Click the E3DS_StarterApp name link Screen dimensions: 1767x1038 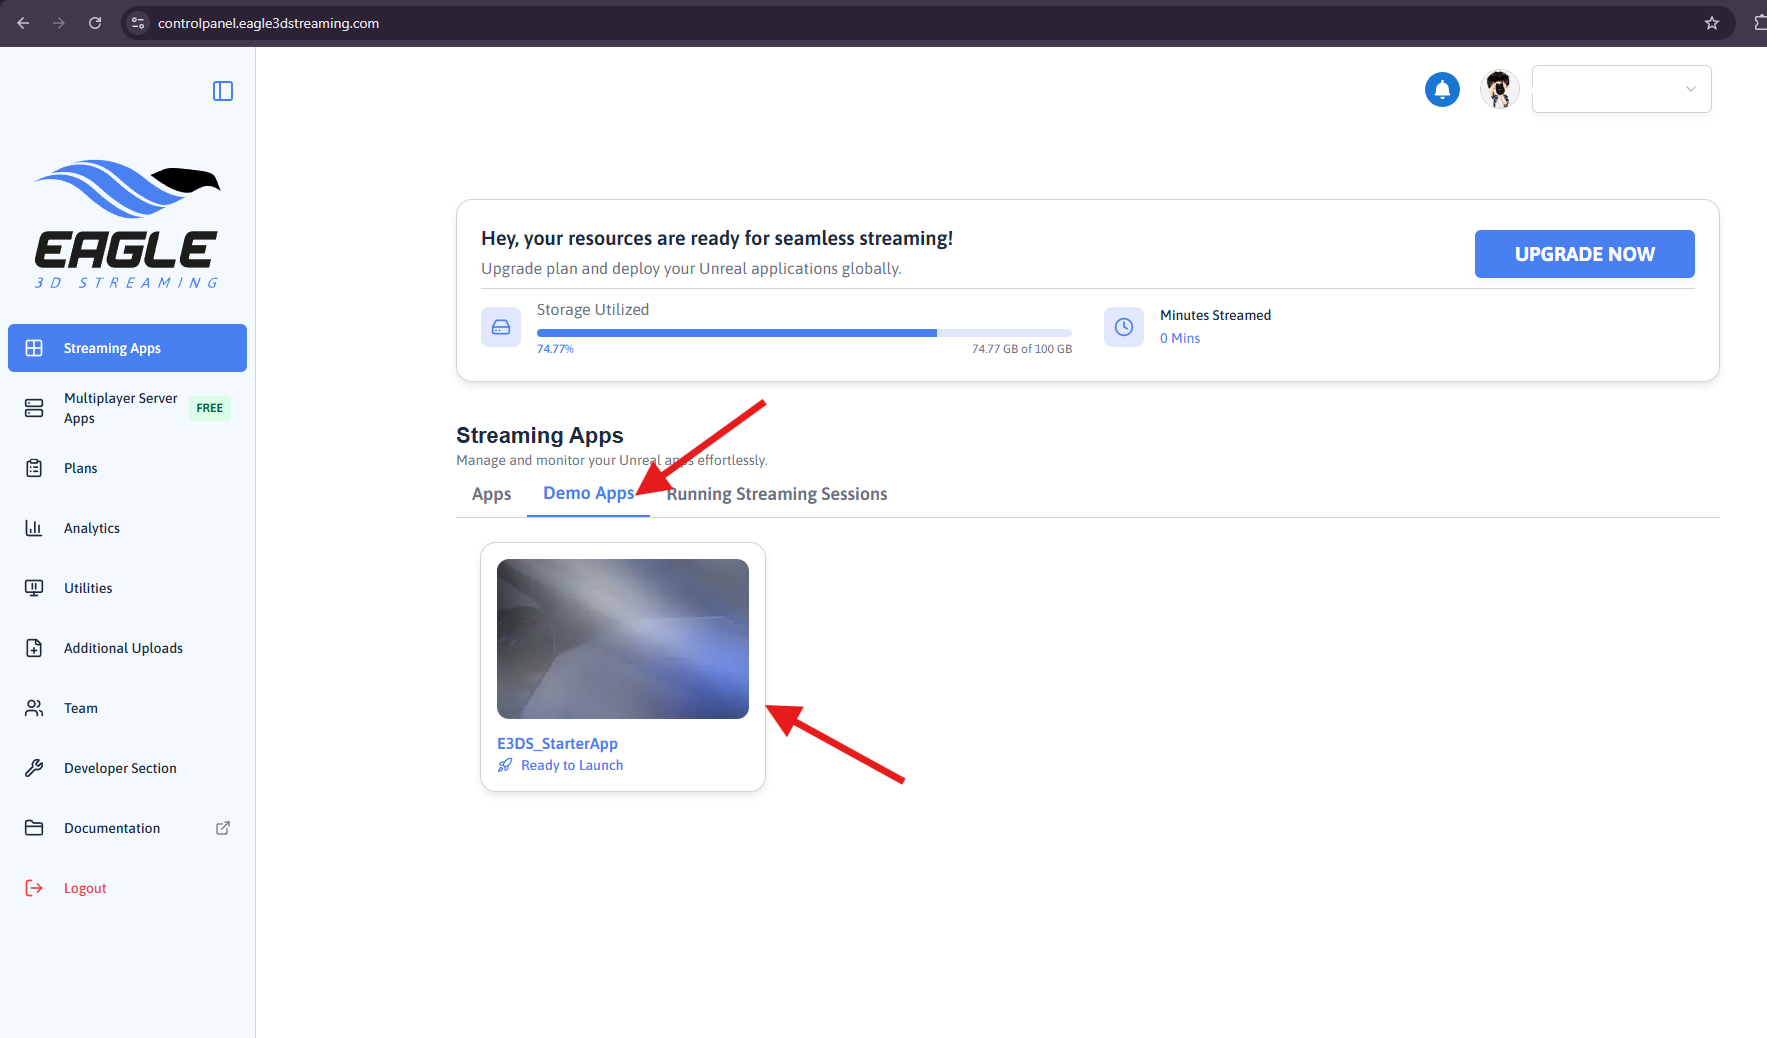557,744
